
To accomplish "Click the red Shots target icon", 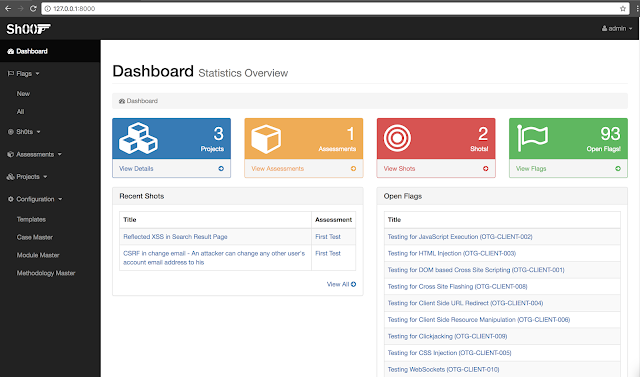I will (x=397, y=138).
